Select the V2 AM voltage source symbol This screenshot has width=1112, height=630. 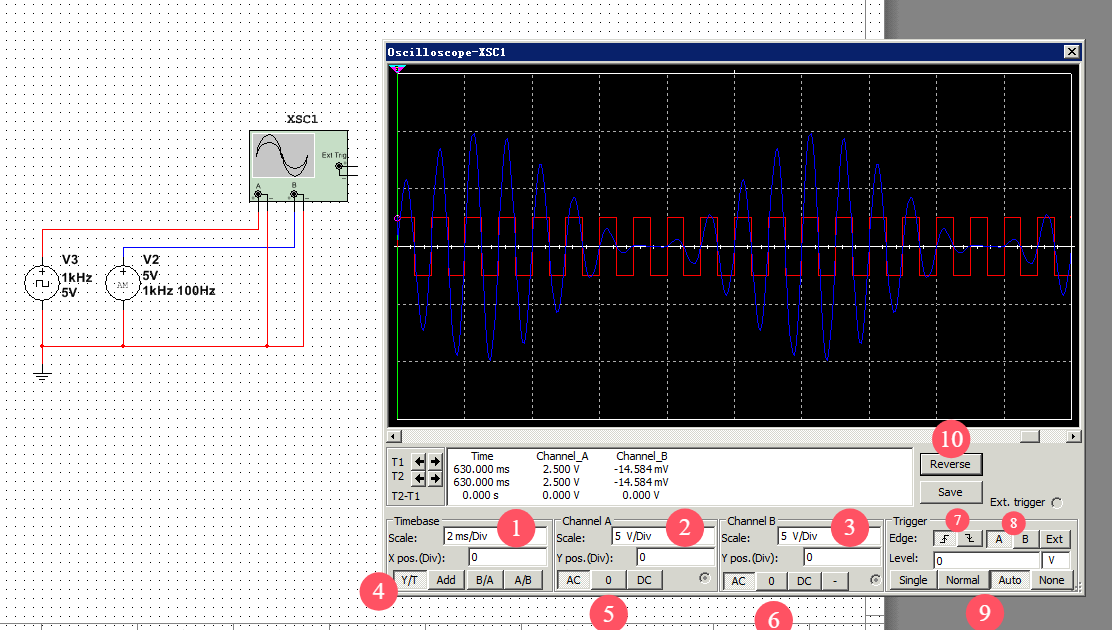click(x=123, y=283)
